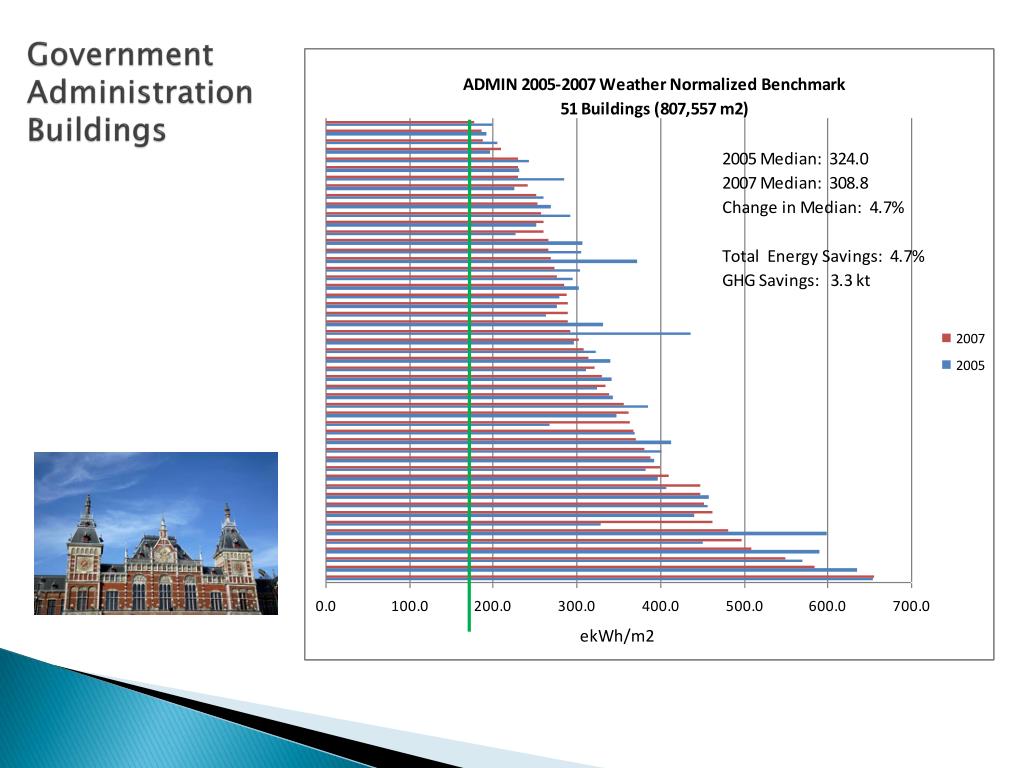Click the 100.0 axis label
This screenshot has height=768, width=1024.
tap(409, 606)
